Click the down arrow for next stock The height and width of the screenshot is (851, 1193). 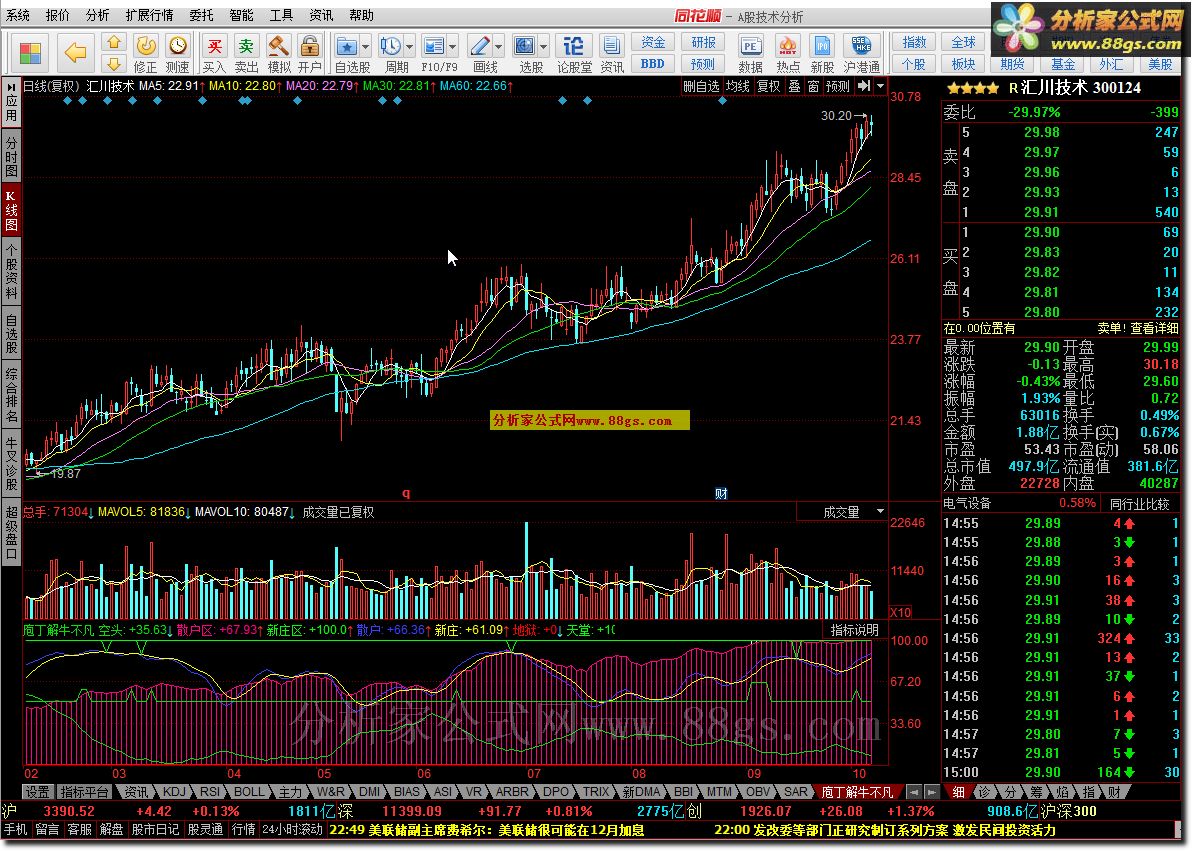[114, 64]
